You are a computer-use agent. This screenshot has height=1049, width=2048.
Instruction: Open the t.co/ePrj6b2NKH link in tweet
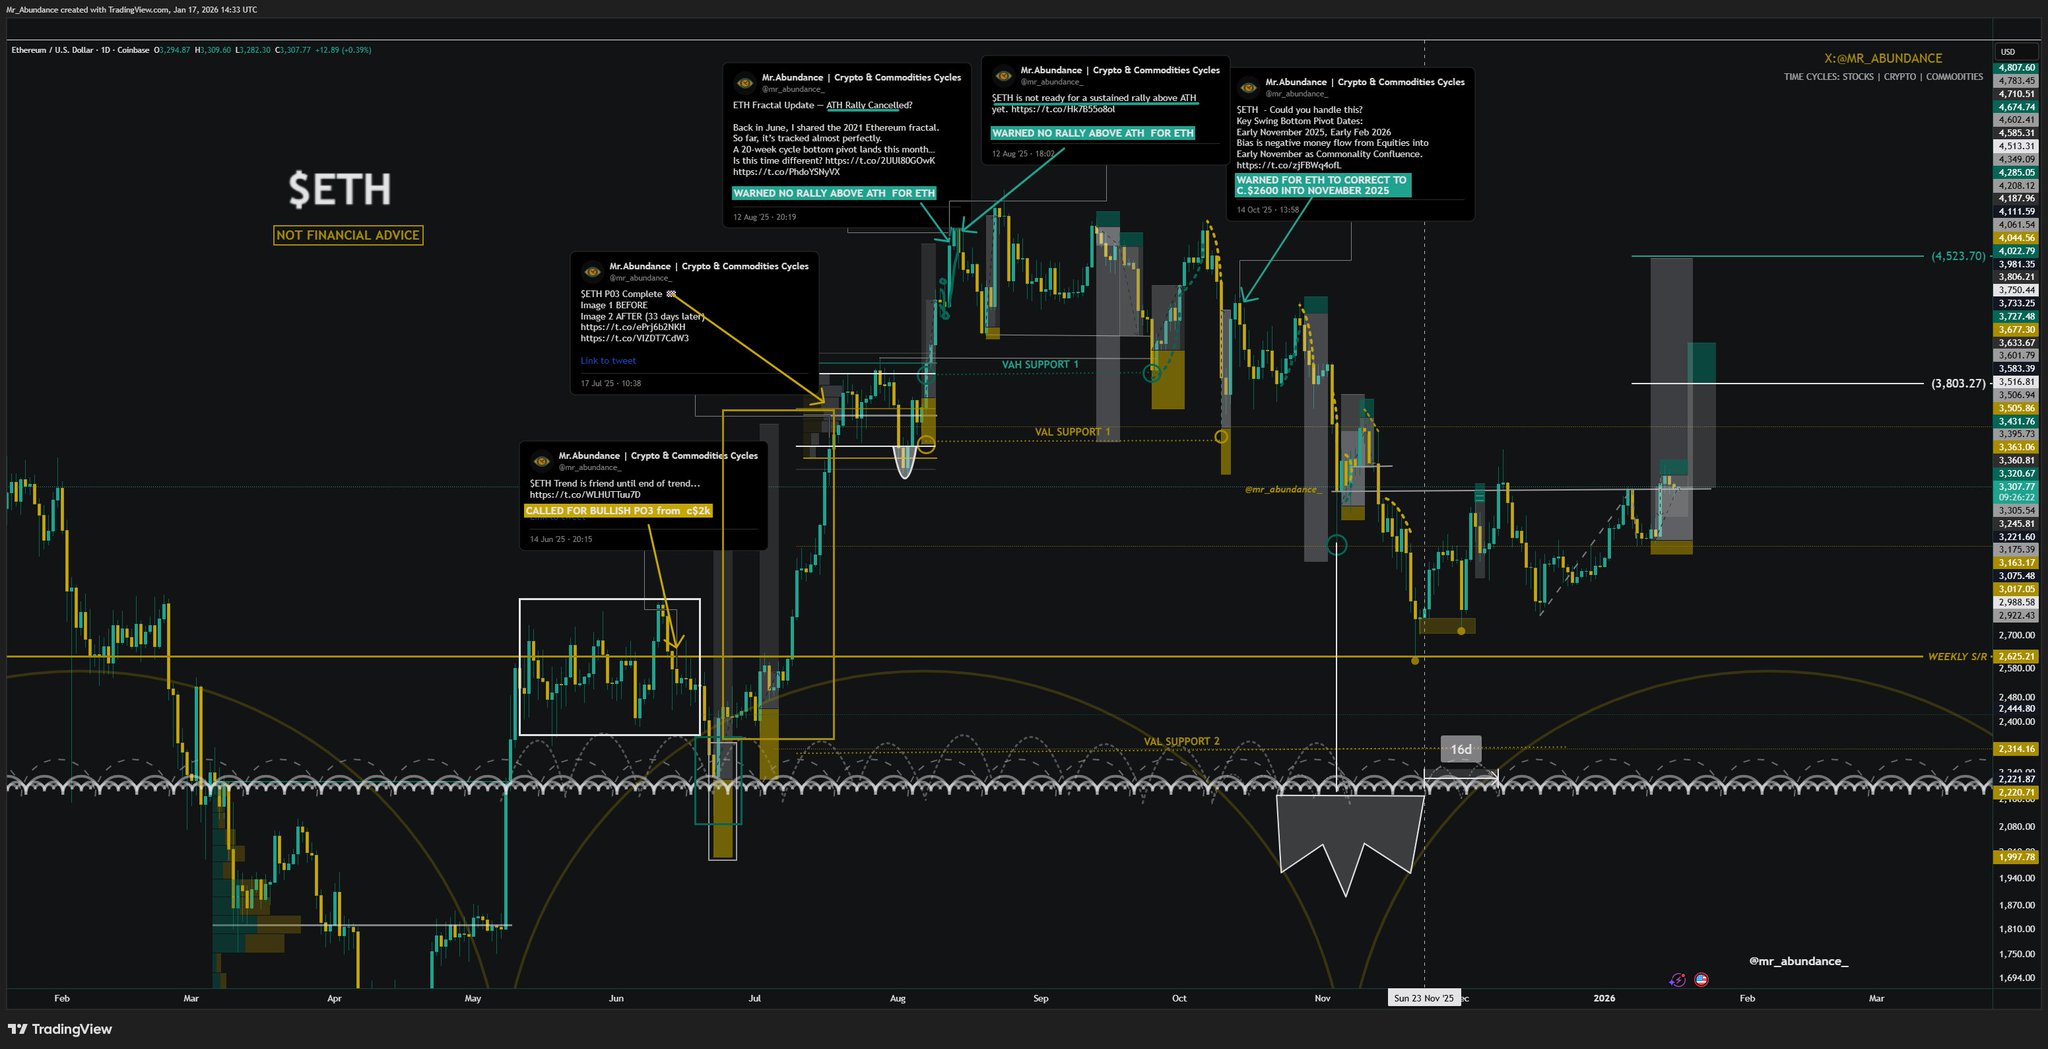point(633,327)
